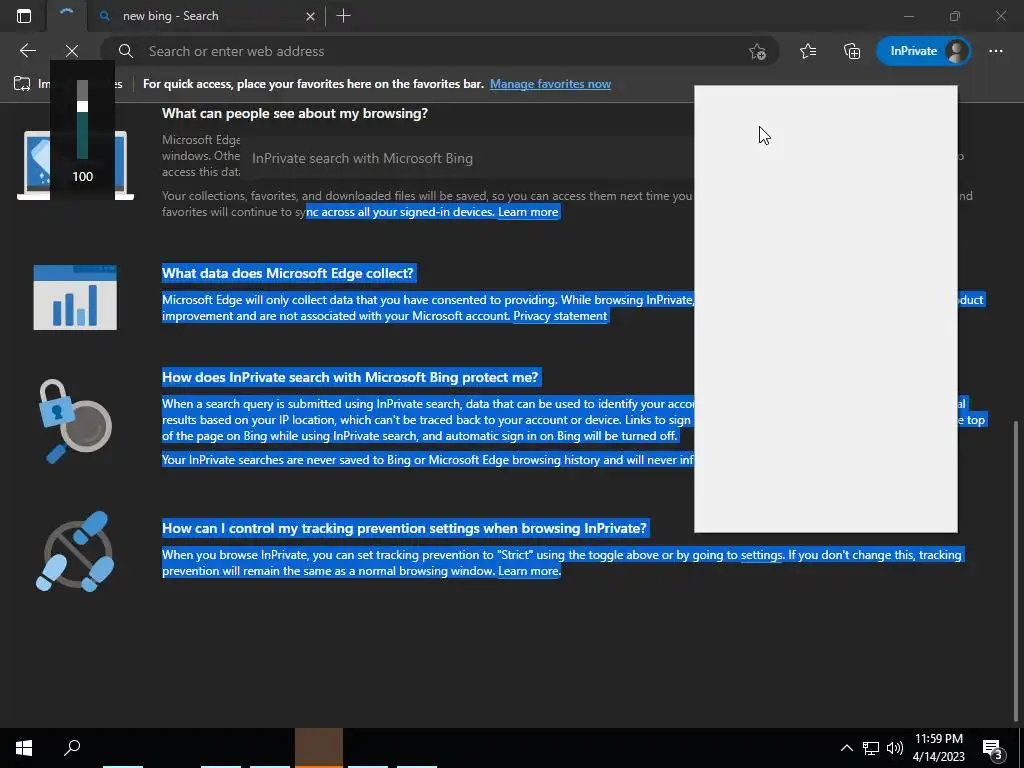Viewport: 1024px width, 768px height.
Task: Select the 'new bing - Search' tab
Action: 206,16
